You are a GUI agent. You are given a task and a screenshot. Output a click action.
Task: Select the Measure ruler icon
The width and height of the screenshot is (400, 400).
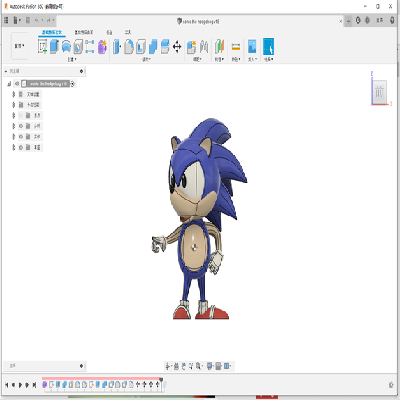coord(236,47)
